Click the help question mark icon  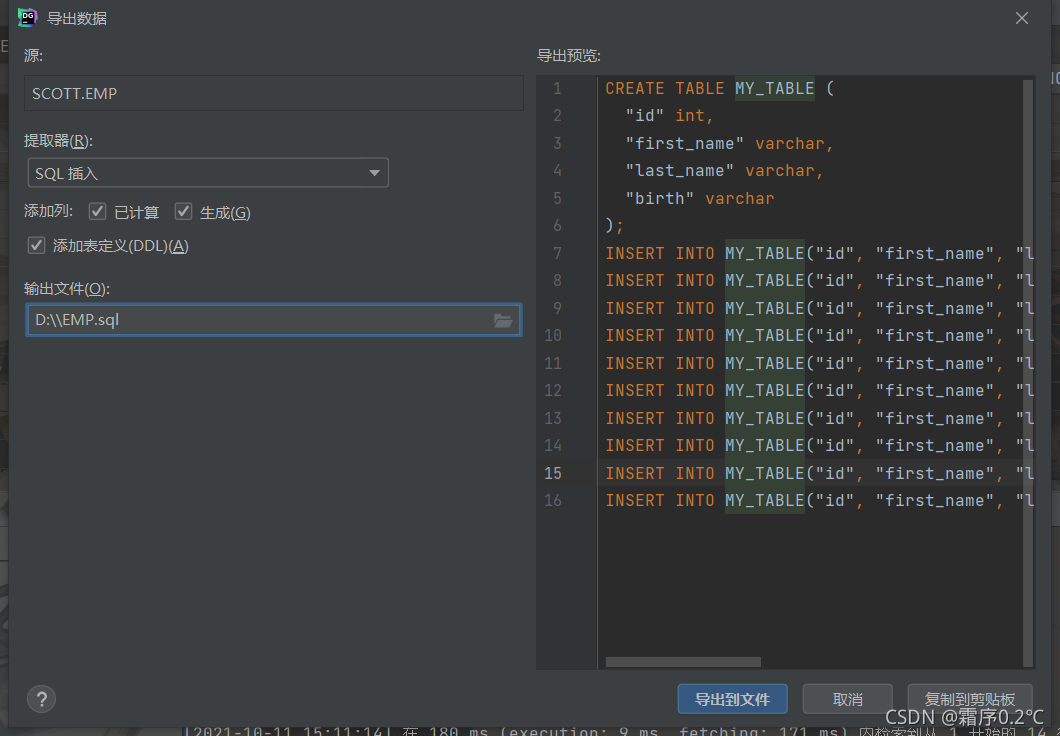41,699
